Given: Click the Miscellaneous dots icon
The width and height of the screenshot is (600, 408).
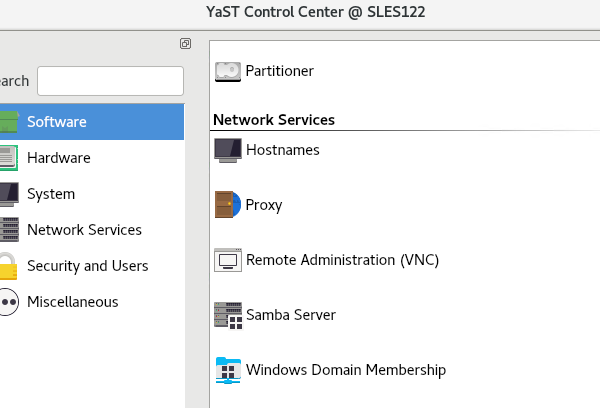Looking at the screenshot, I should click(8, 302).
